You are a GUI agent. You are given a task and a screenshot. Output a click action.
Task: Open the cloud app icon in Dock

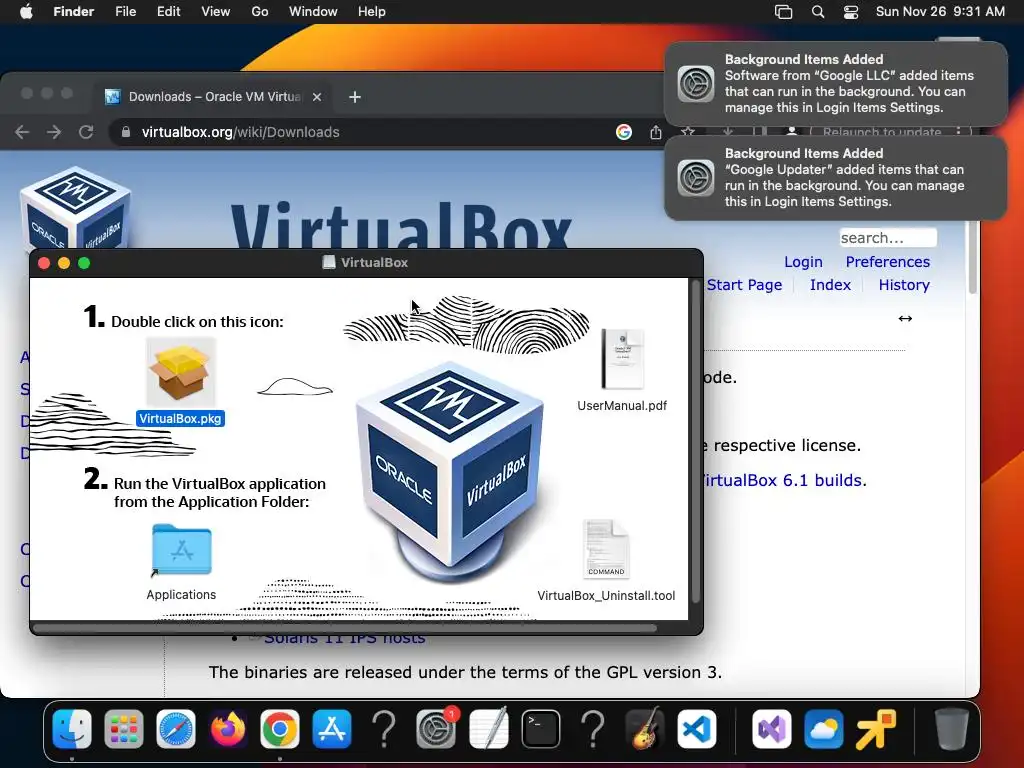pos(824,729)
